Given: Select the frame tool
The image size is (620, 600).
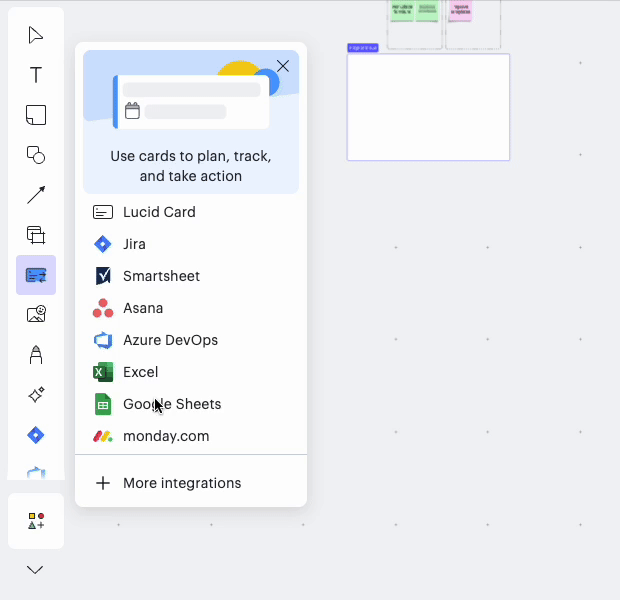Looking at the screenshot, I should 36,235.
